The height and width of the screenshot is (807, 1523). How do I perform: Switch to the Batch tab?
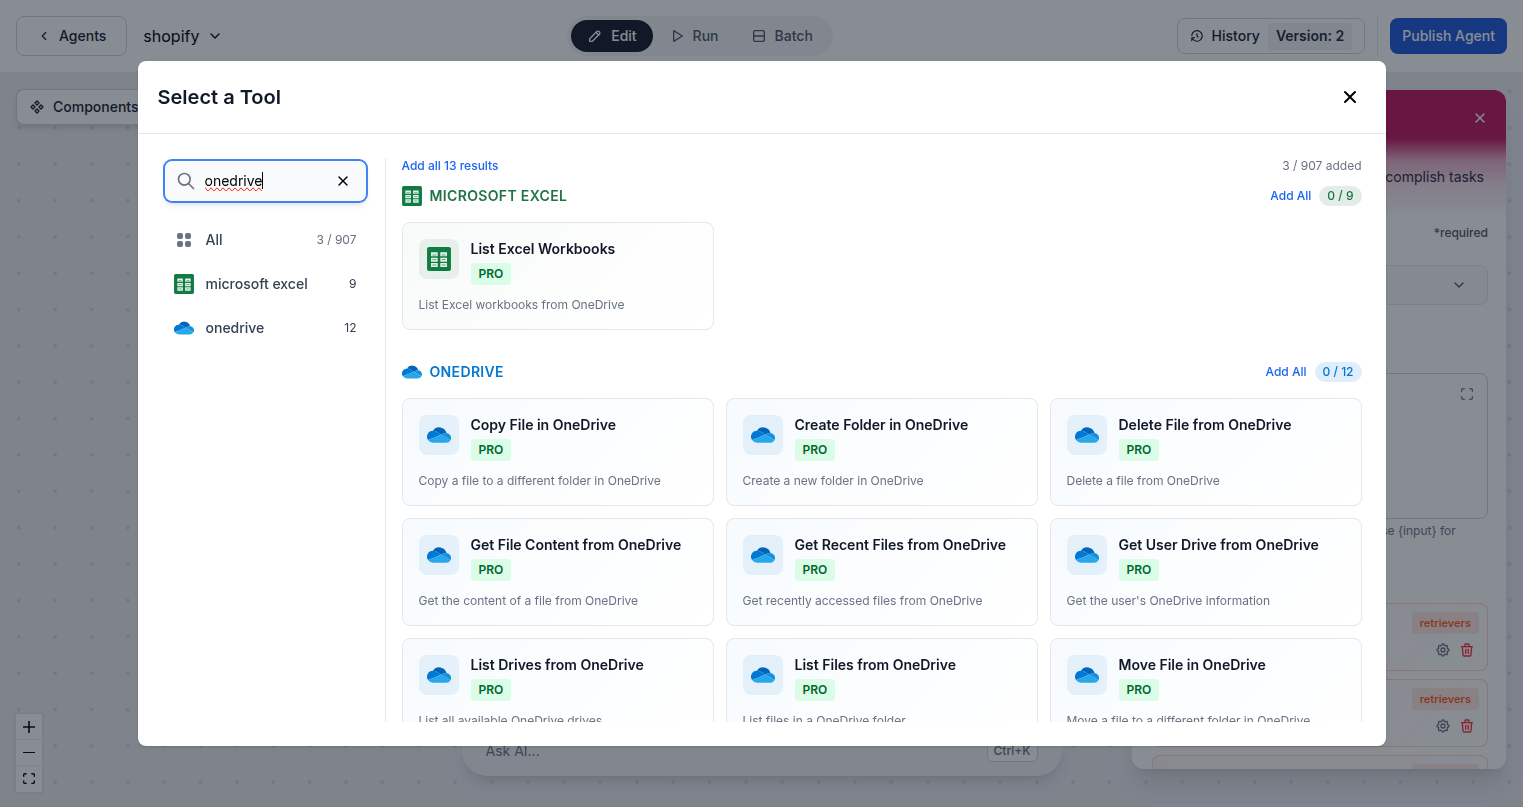[782, 35]
